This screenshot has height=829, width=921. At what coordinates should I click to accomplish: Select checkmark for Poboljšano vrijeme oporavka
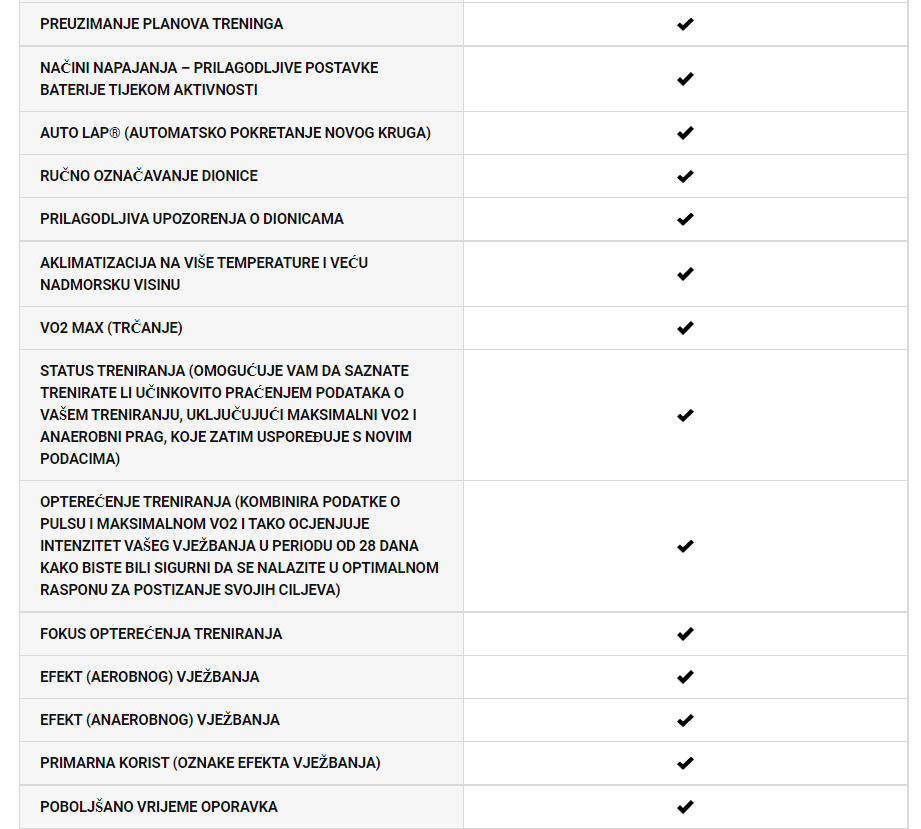[x=685, y=807]
